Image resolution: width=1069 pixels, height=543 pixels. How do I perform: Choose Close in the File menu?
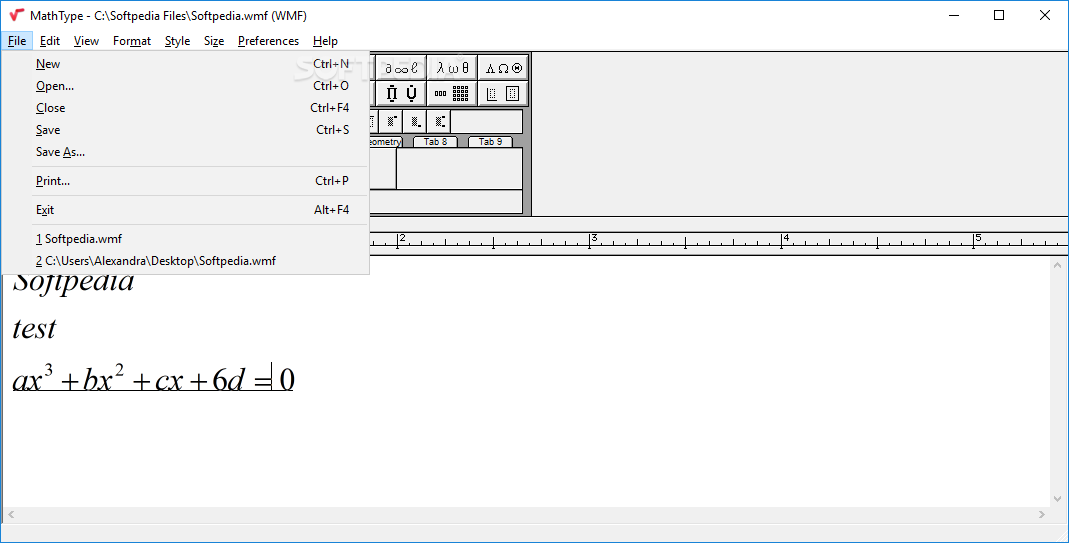185,108
